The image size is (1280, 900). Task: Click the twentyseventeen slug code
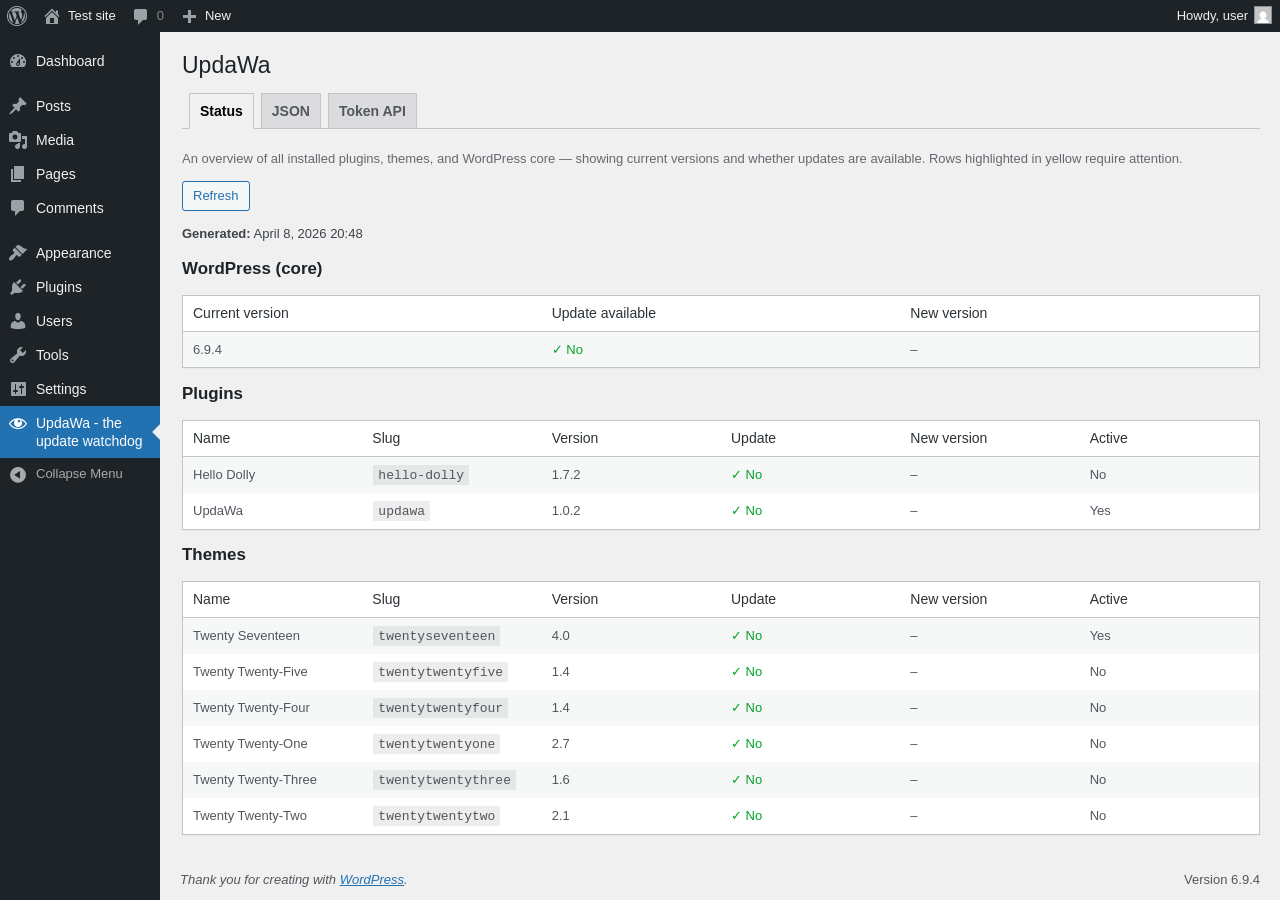tap(436, 636)
